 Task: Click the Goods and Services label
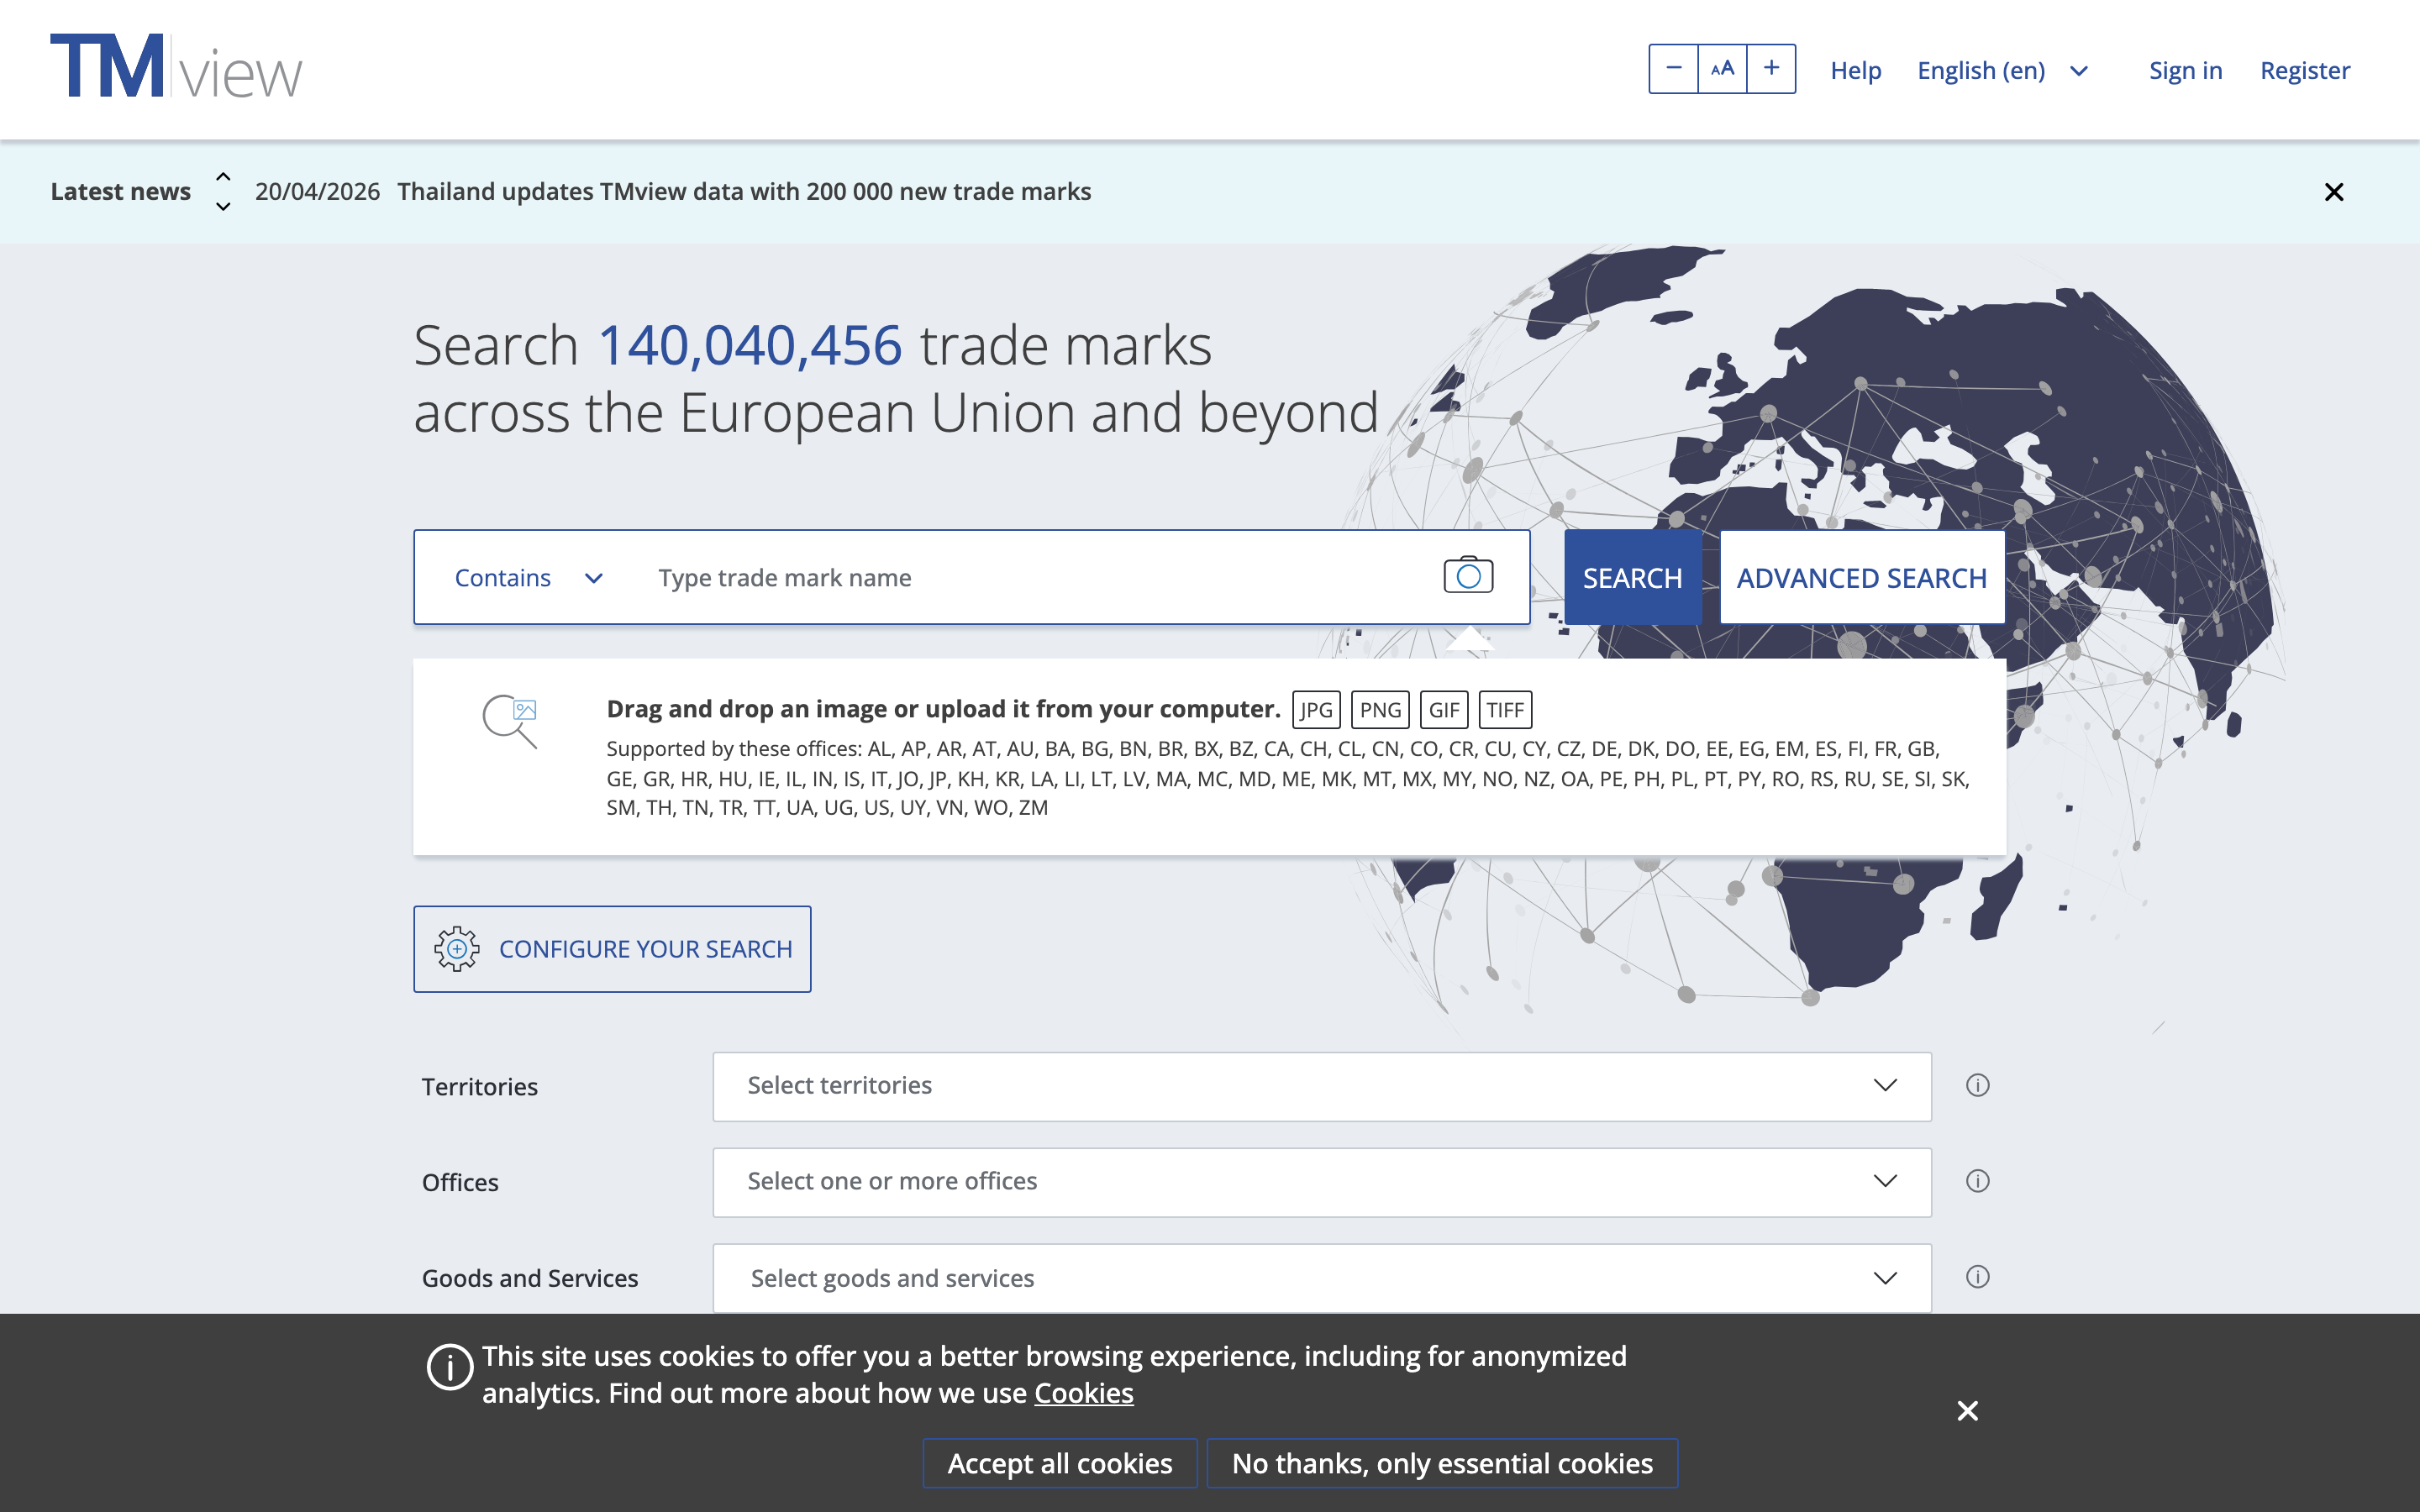[x=530, y=1279]
